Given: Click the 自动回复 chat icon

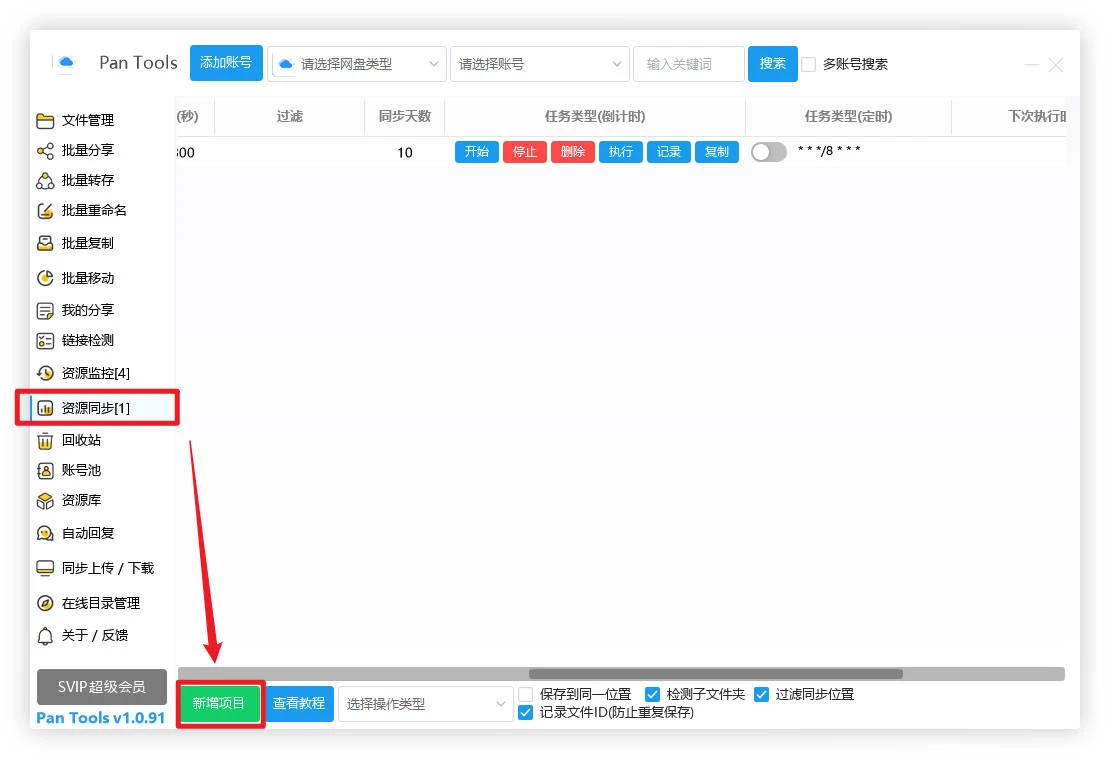Looking at the screenshot, I should [45, 534].
